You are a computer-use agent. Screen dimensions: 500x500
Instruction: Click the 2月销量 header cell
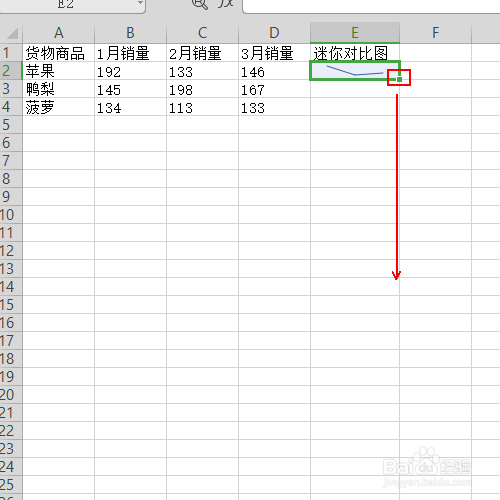click(x=202, y=53)
